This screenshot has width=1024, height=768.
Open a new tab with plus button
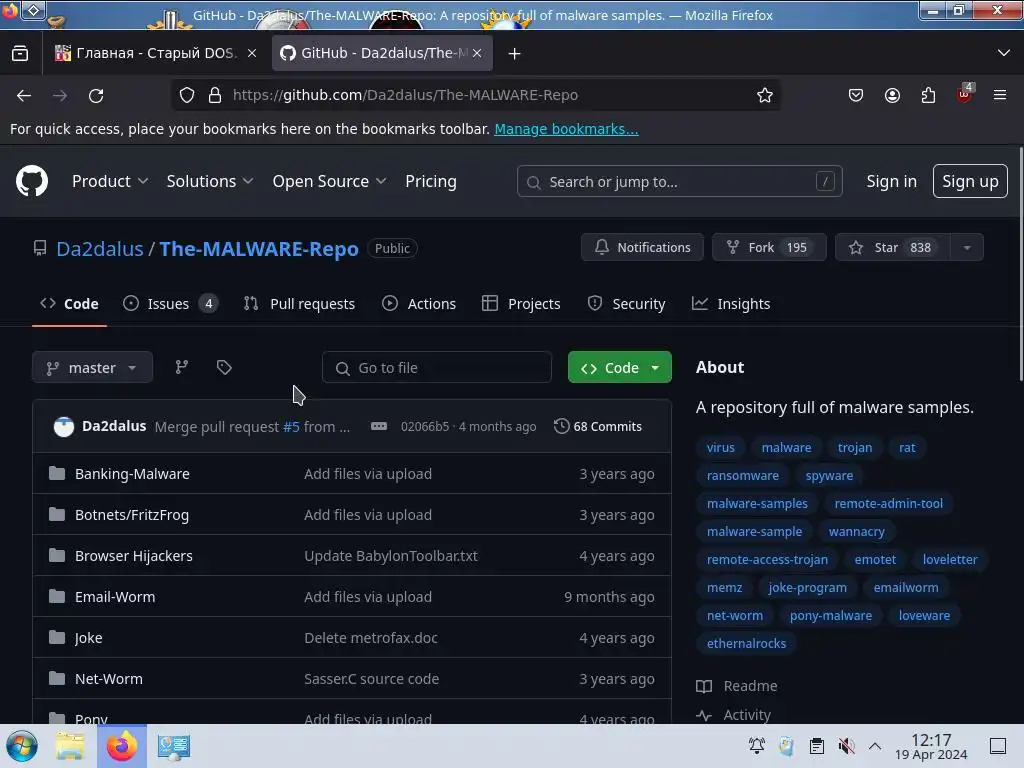tap(515, 54)
